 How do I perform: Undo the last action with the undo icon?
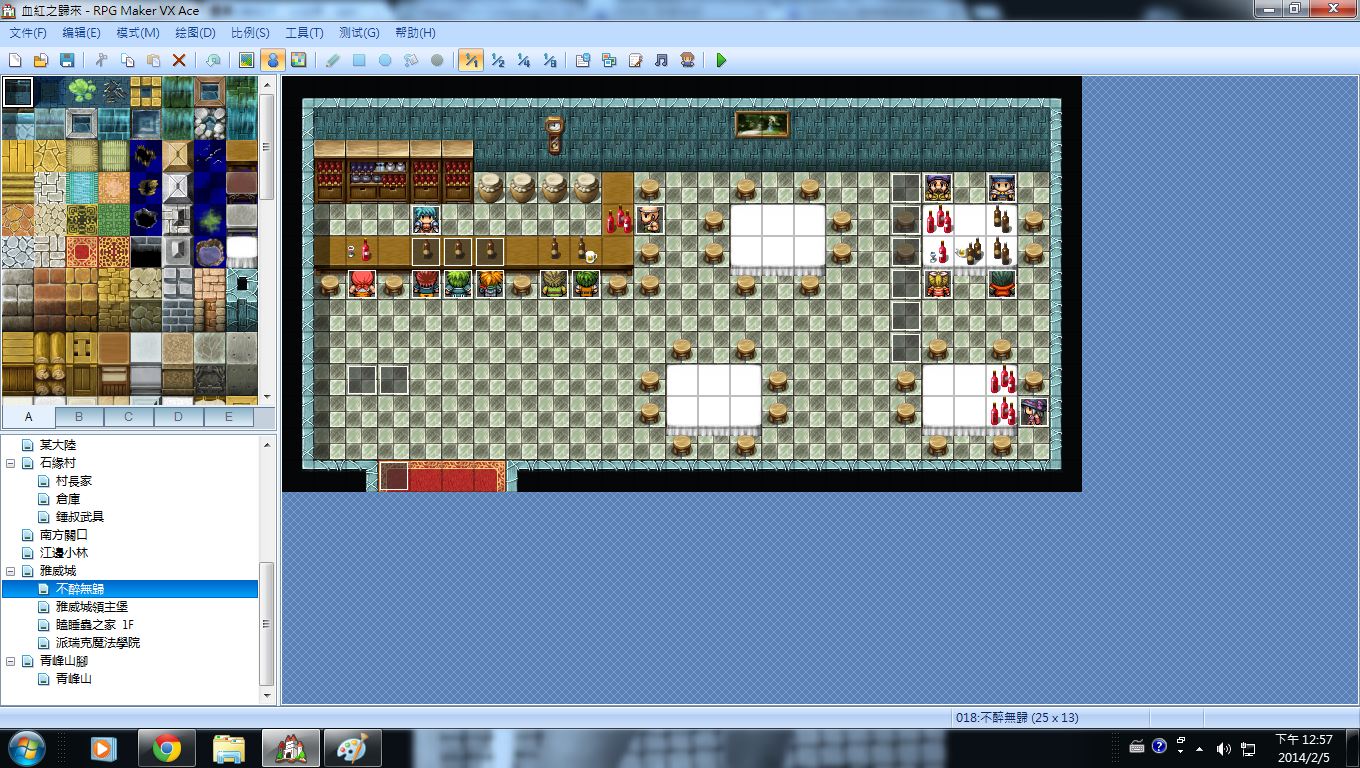tap(213, 60)
